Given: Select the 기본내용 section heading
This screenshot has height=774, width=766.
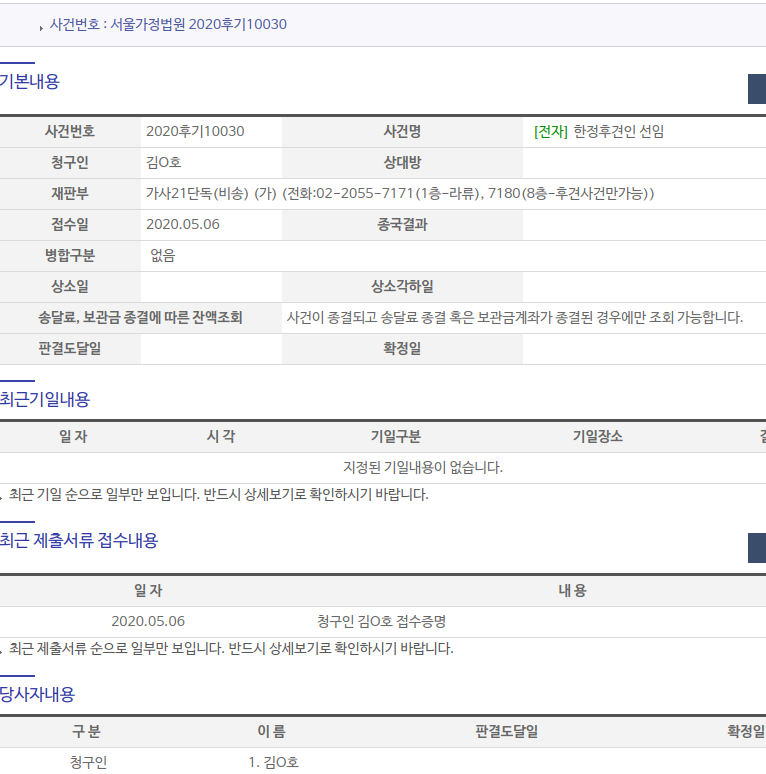Looking at the screenshot, I should pyautogui.click(x=30, y=82).
